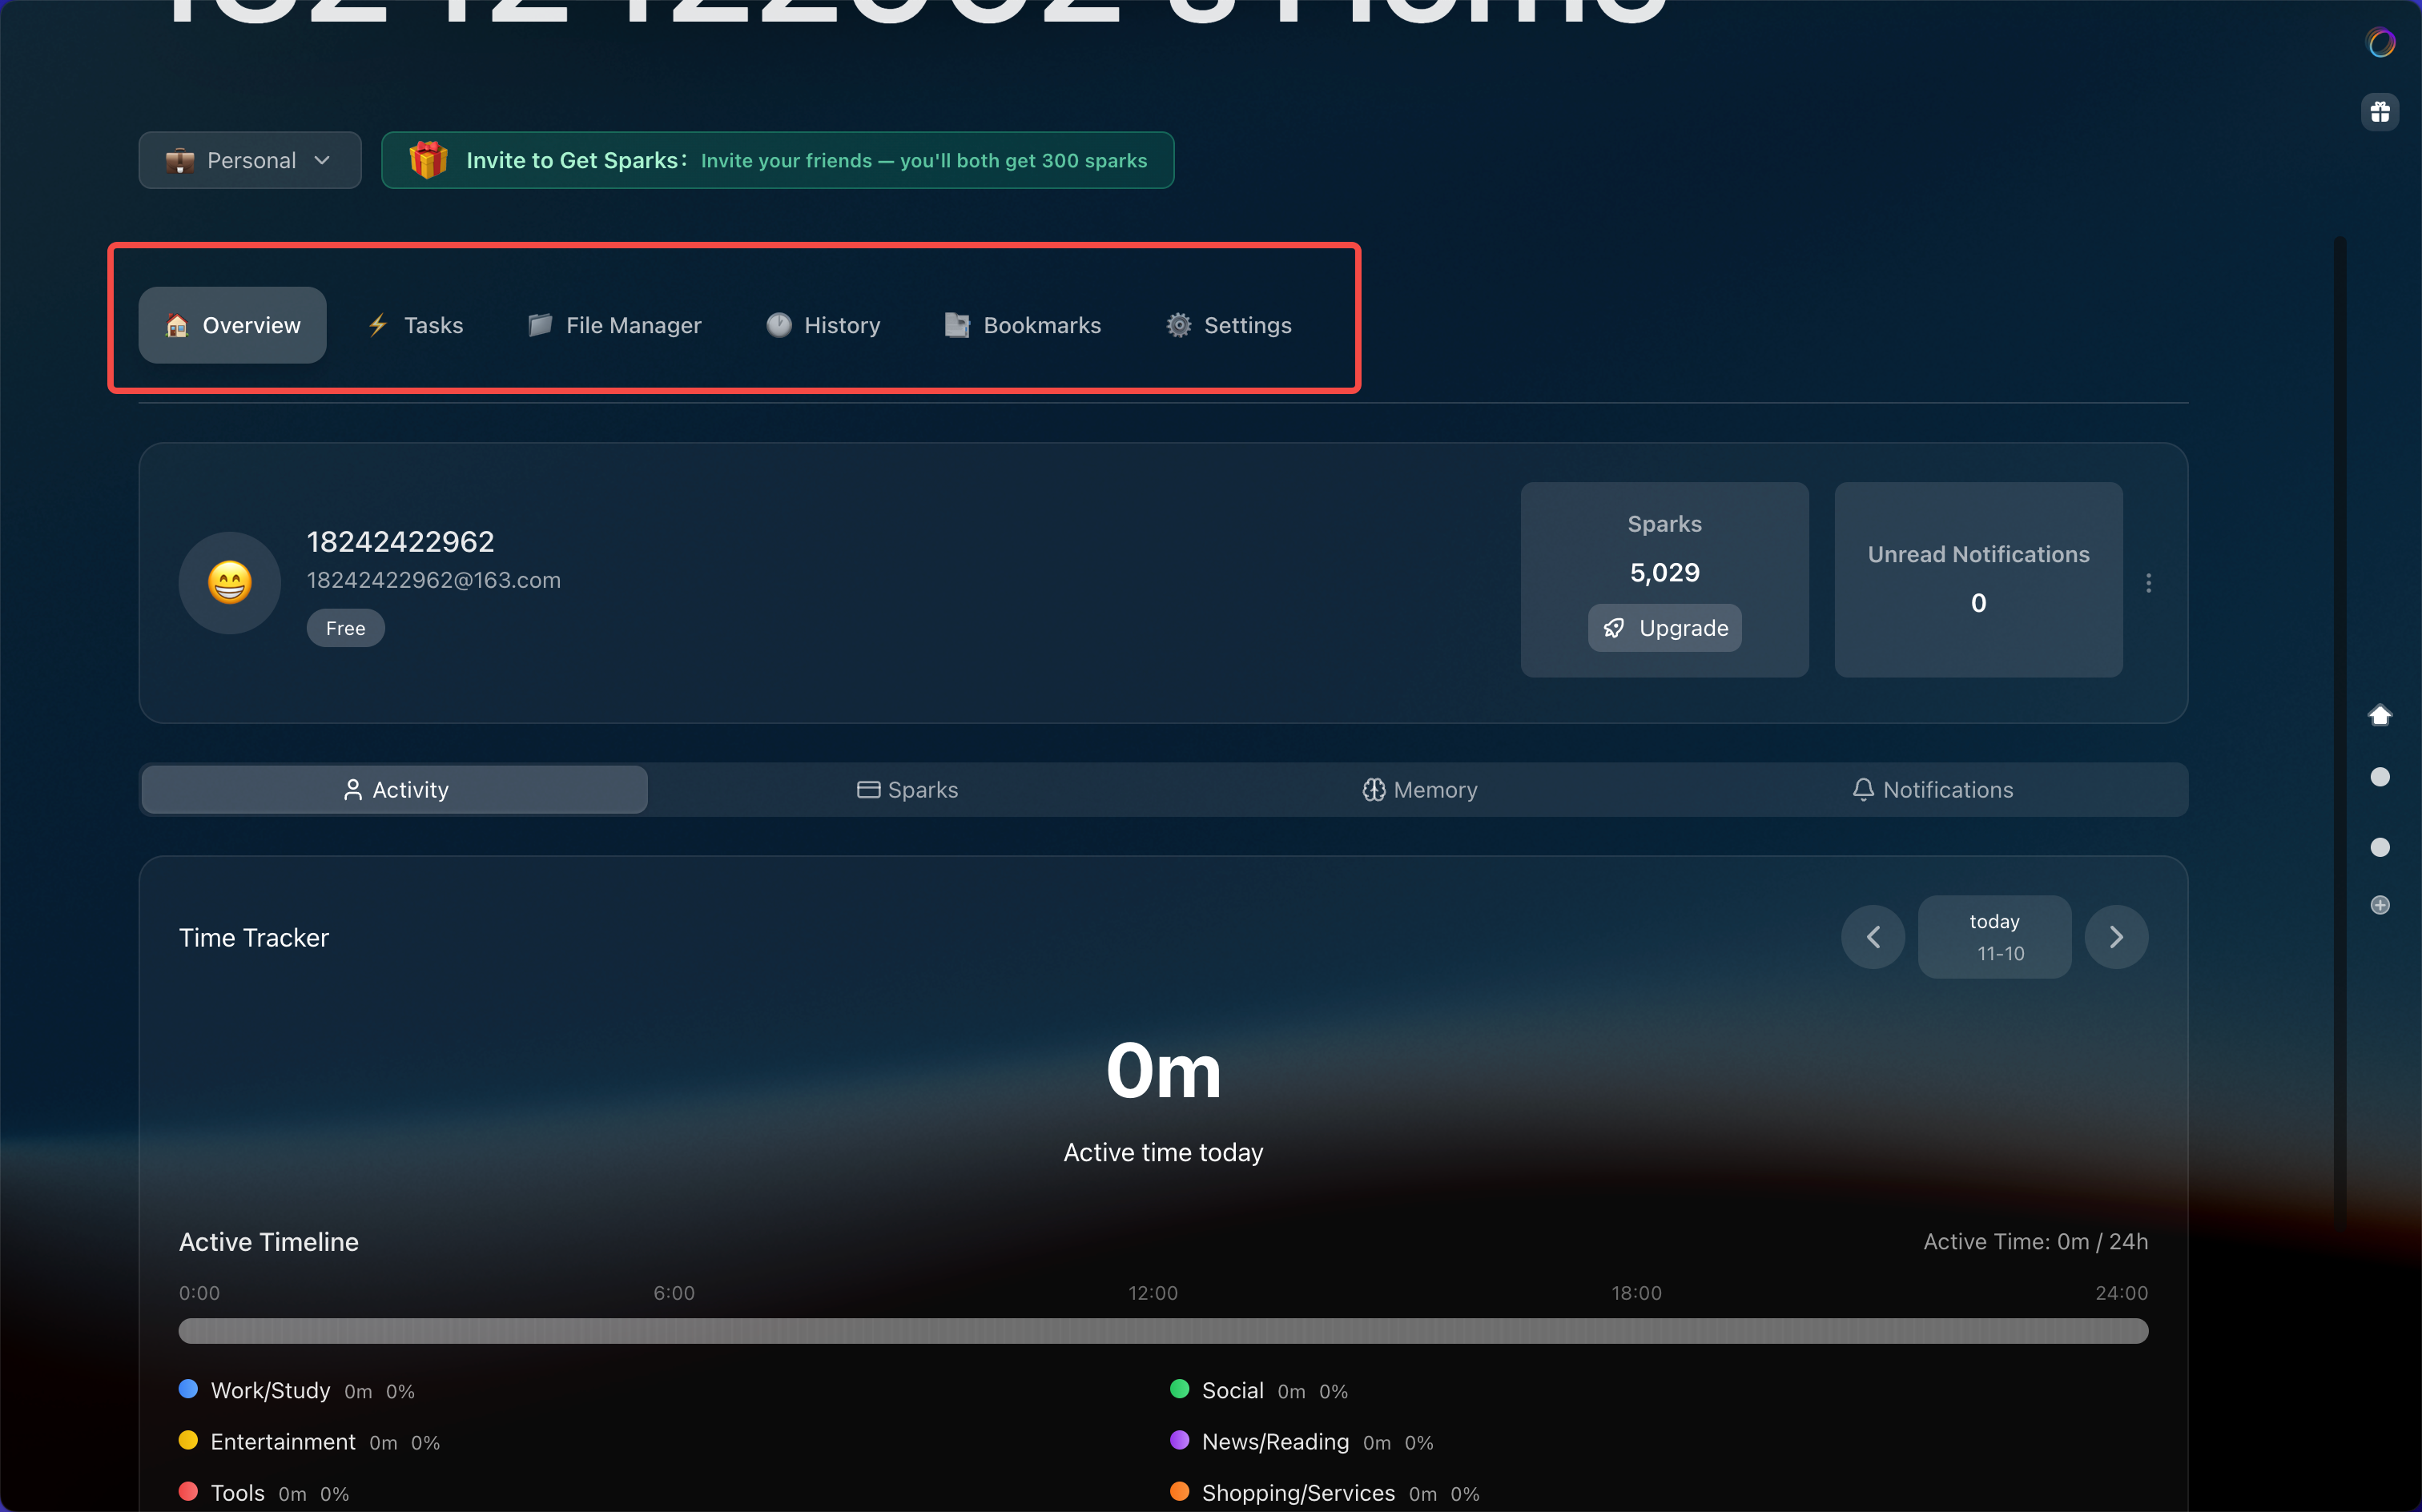This screenshot has width=2422, height=1512.
Task: Click the Time Tracker heading
Action: click(254, 938)
